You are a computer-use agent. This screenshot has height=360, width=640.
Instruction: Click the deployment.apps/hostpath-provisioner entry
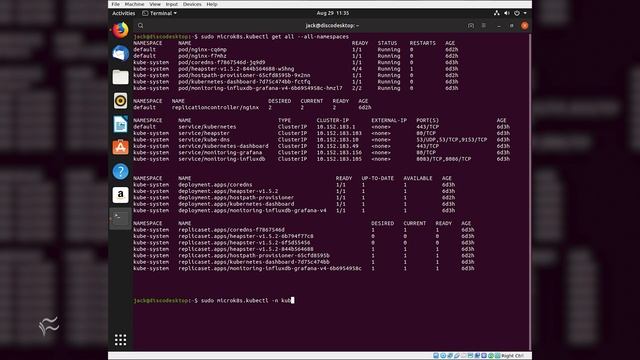(236, 198)
